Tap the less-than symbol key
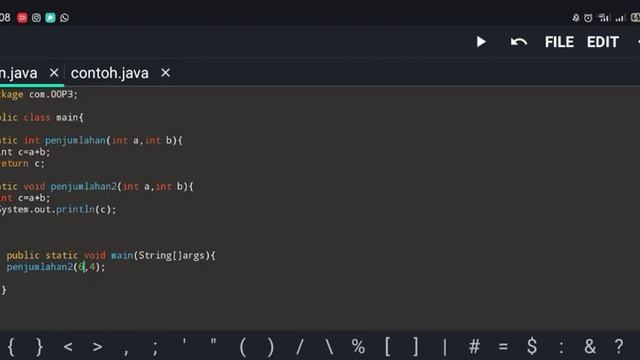Screen dimensions: 640x360 click(68, 347)
